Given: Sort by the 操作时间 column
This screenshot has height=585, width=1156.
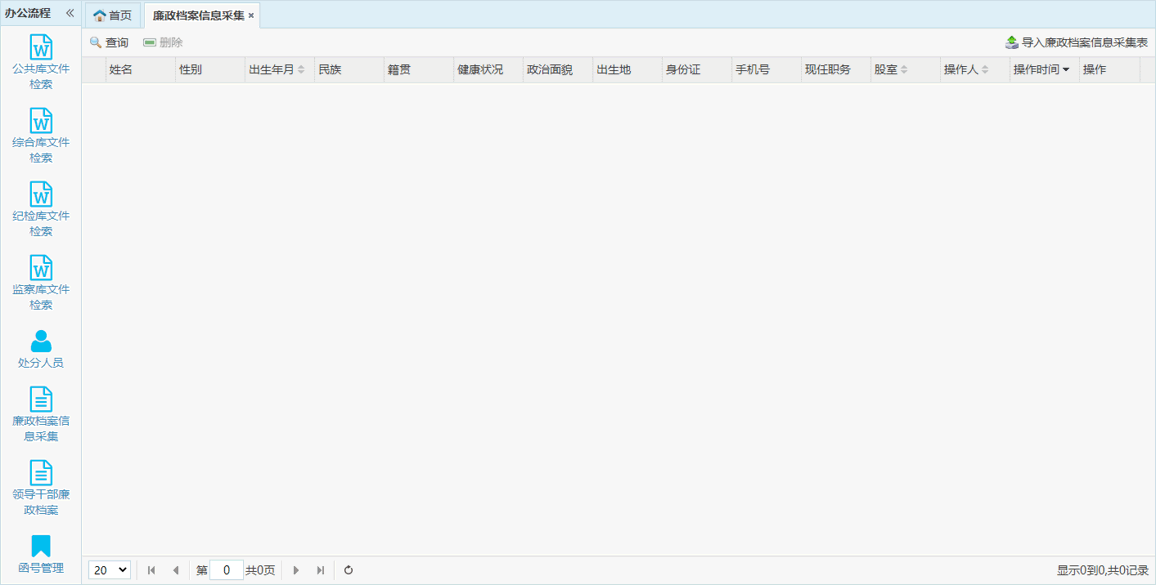Looking at the screenshot, I should point(1041,70).
